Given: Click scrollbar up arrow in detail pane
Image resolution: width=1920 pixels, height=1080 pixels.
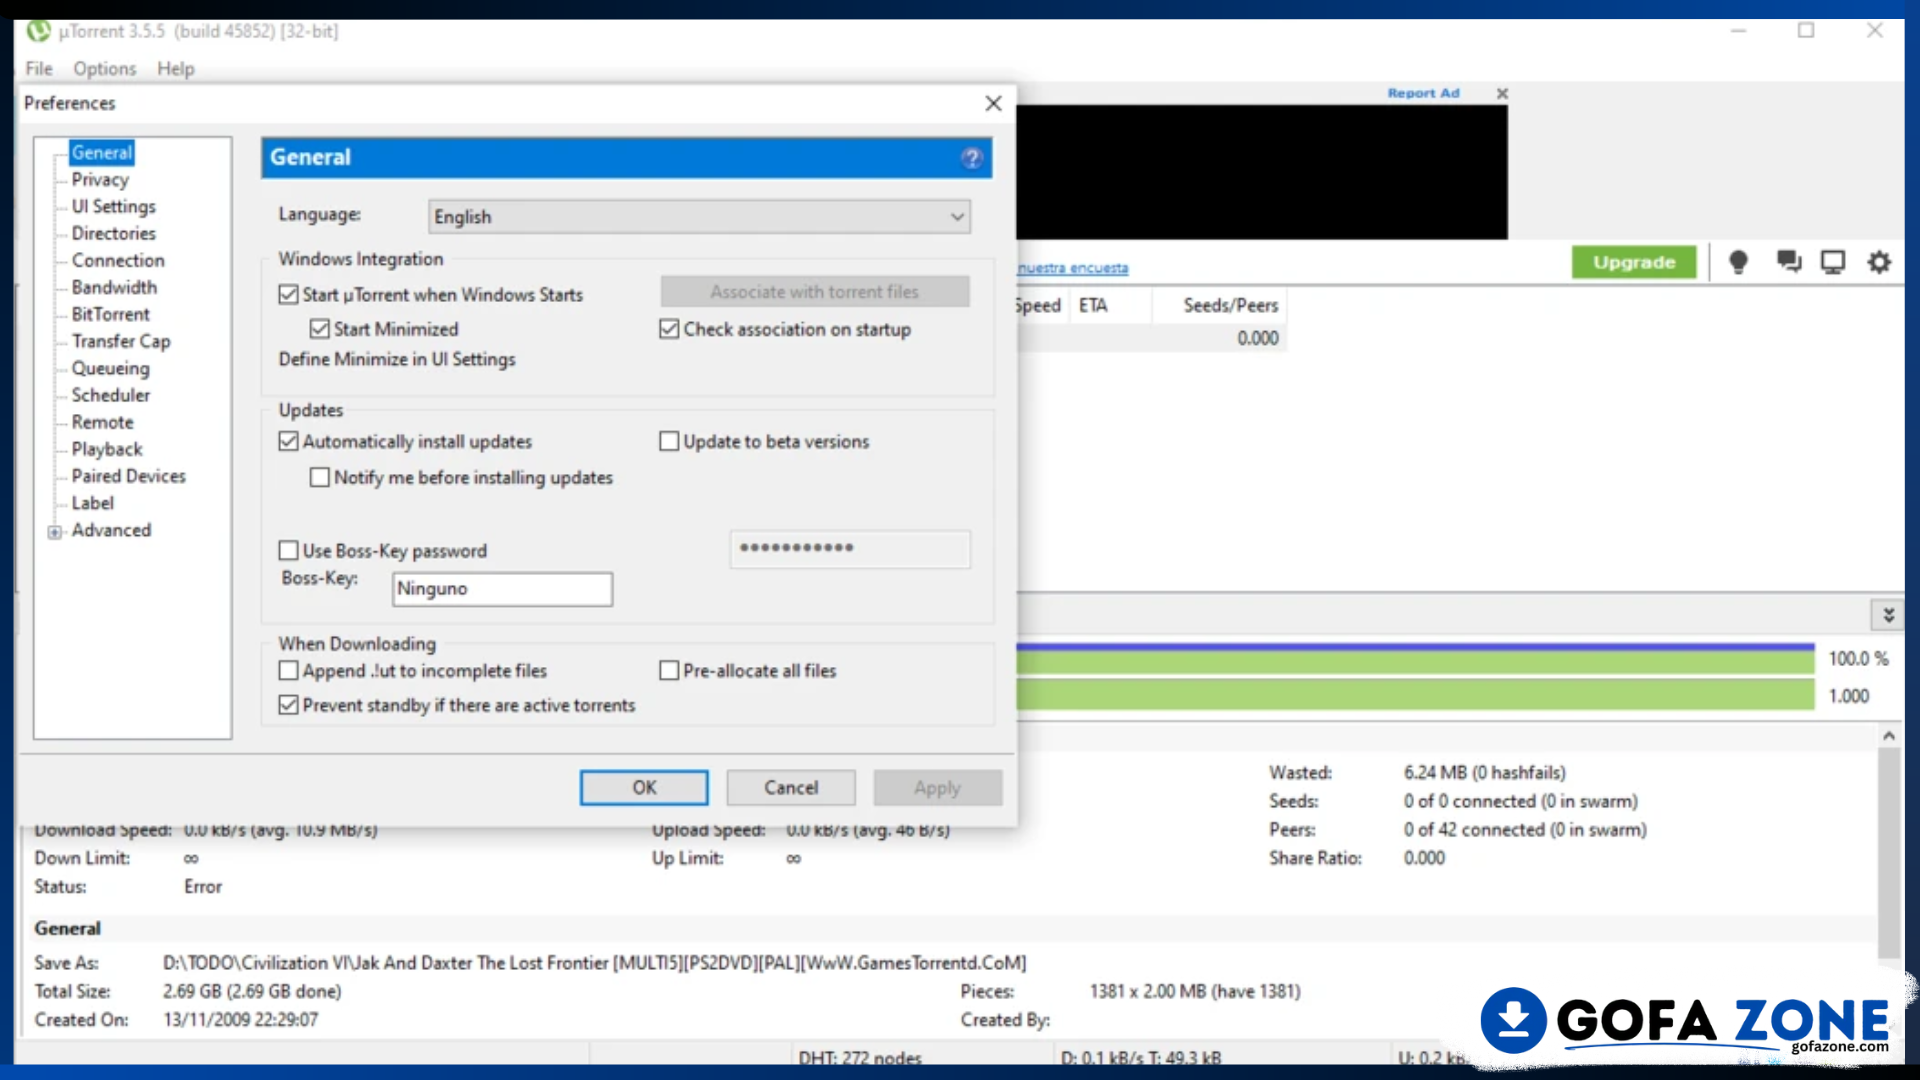Looking at the screenshot, I should 1888,736.
